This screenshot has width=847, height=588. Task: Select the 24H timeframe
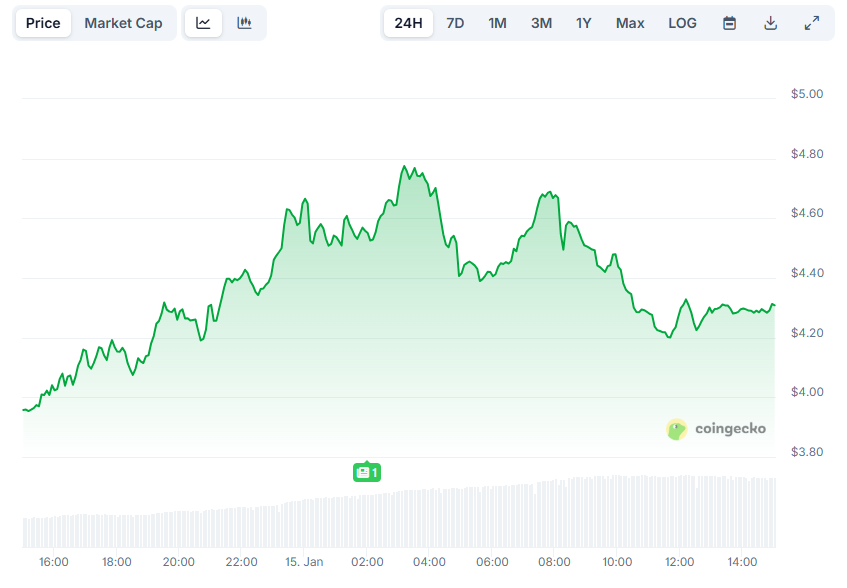[408, 22]
